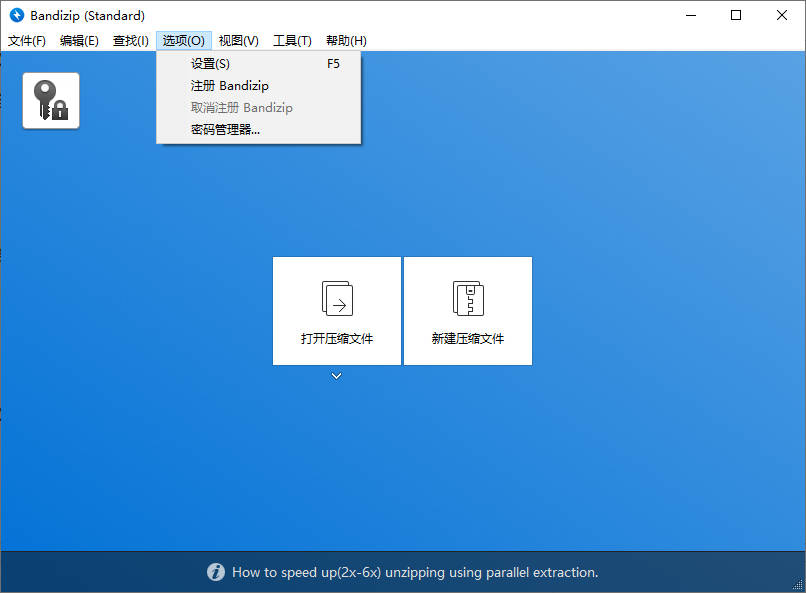The width and height of the screenshot is (806, 593).
Task: Click the info icon in bottom bar
Action: (216, 572)
